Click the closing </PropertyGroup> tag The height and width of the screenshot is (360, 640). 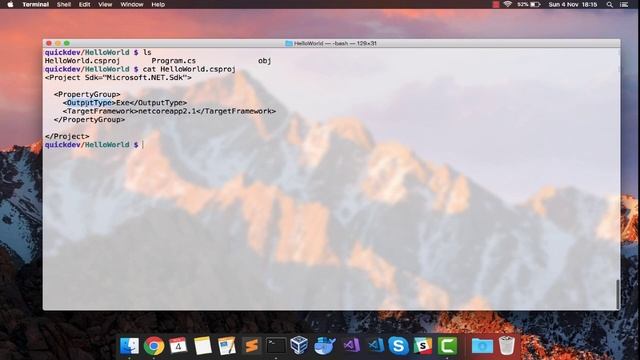coord(89,120)
